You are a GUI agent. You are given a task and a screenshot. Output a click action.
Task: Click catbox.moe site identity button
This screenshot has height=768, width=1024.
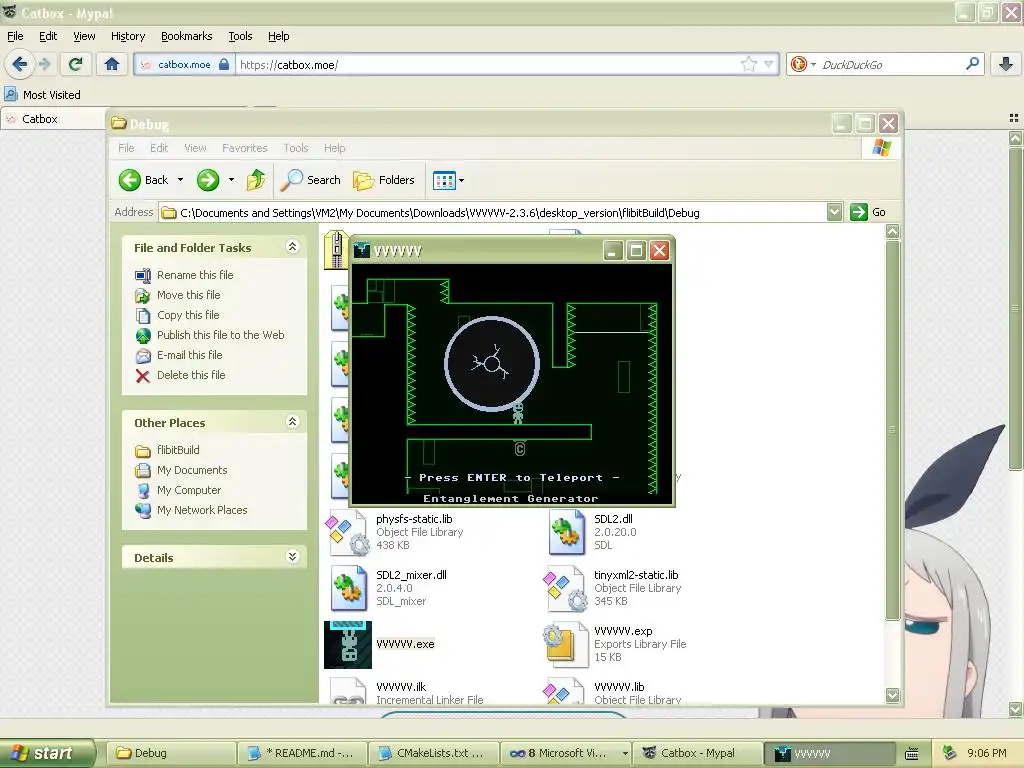tap(184, 64)
